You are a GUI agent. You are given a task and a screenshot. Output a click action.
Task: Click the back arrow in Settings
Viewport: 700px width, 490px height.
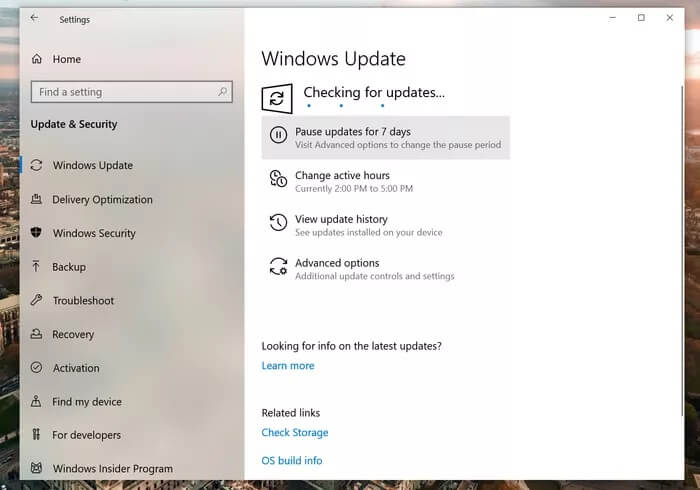tap(34, 18)
